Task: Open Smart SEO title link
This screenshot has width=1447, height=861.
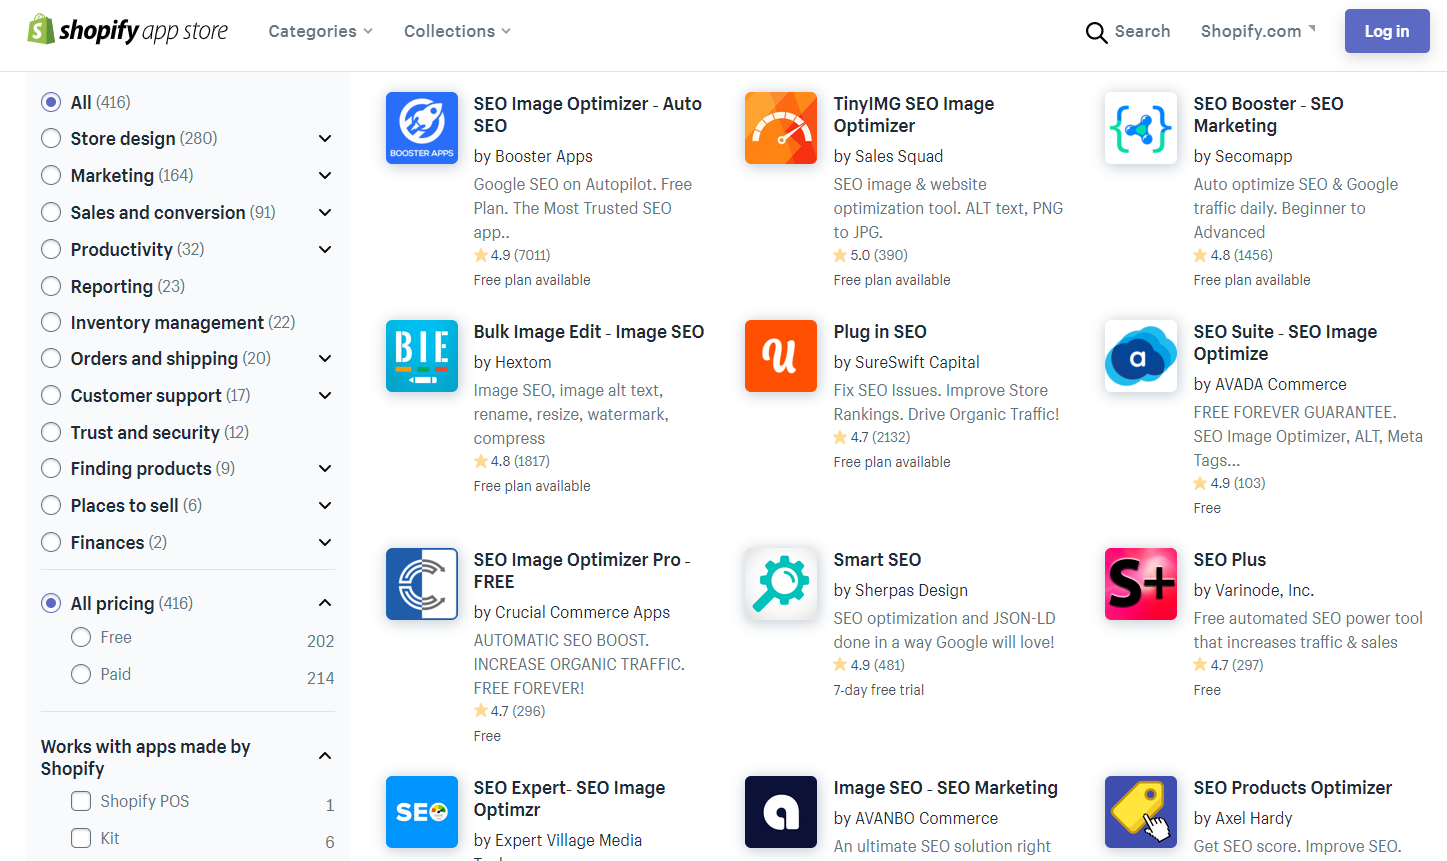Action: [x=877, y=559]
